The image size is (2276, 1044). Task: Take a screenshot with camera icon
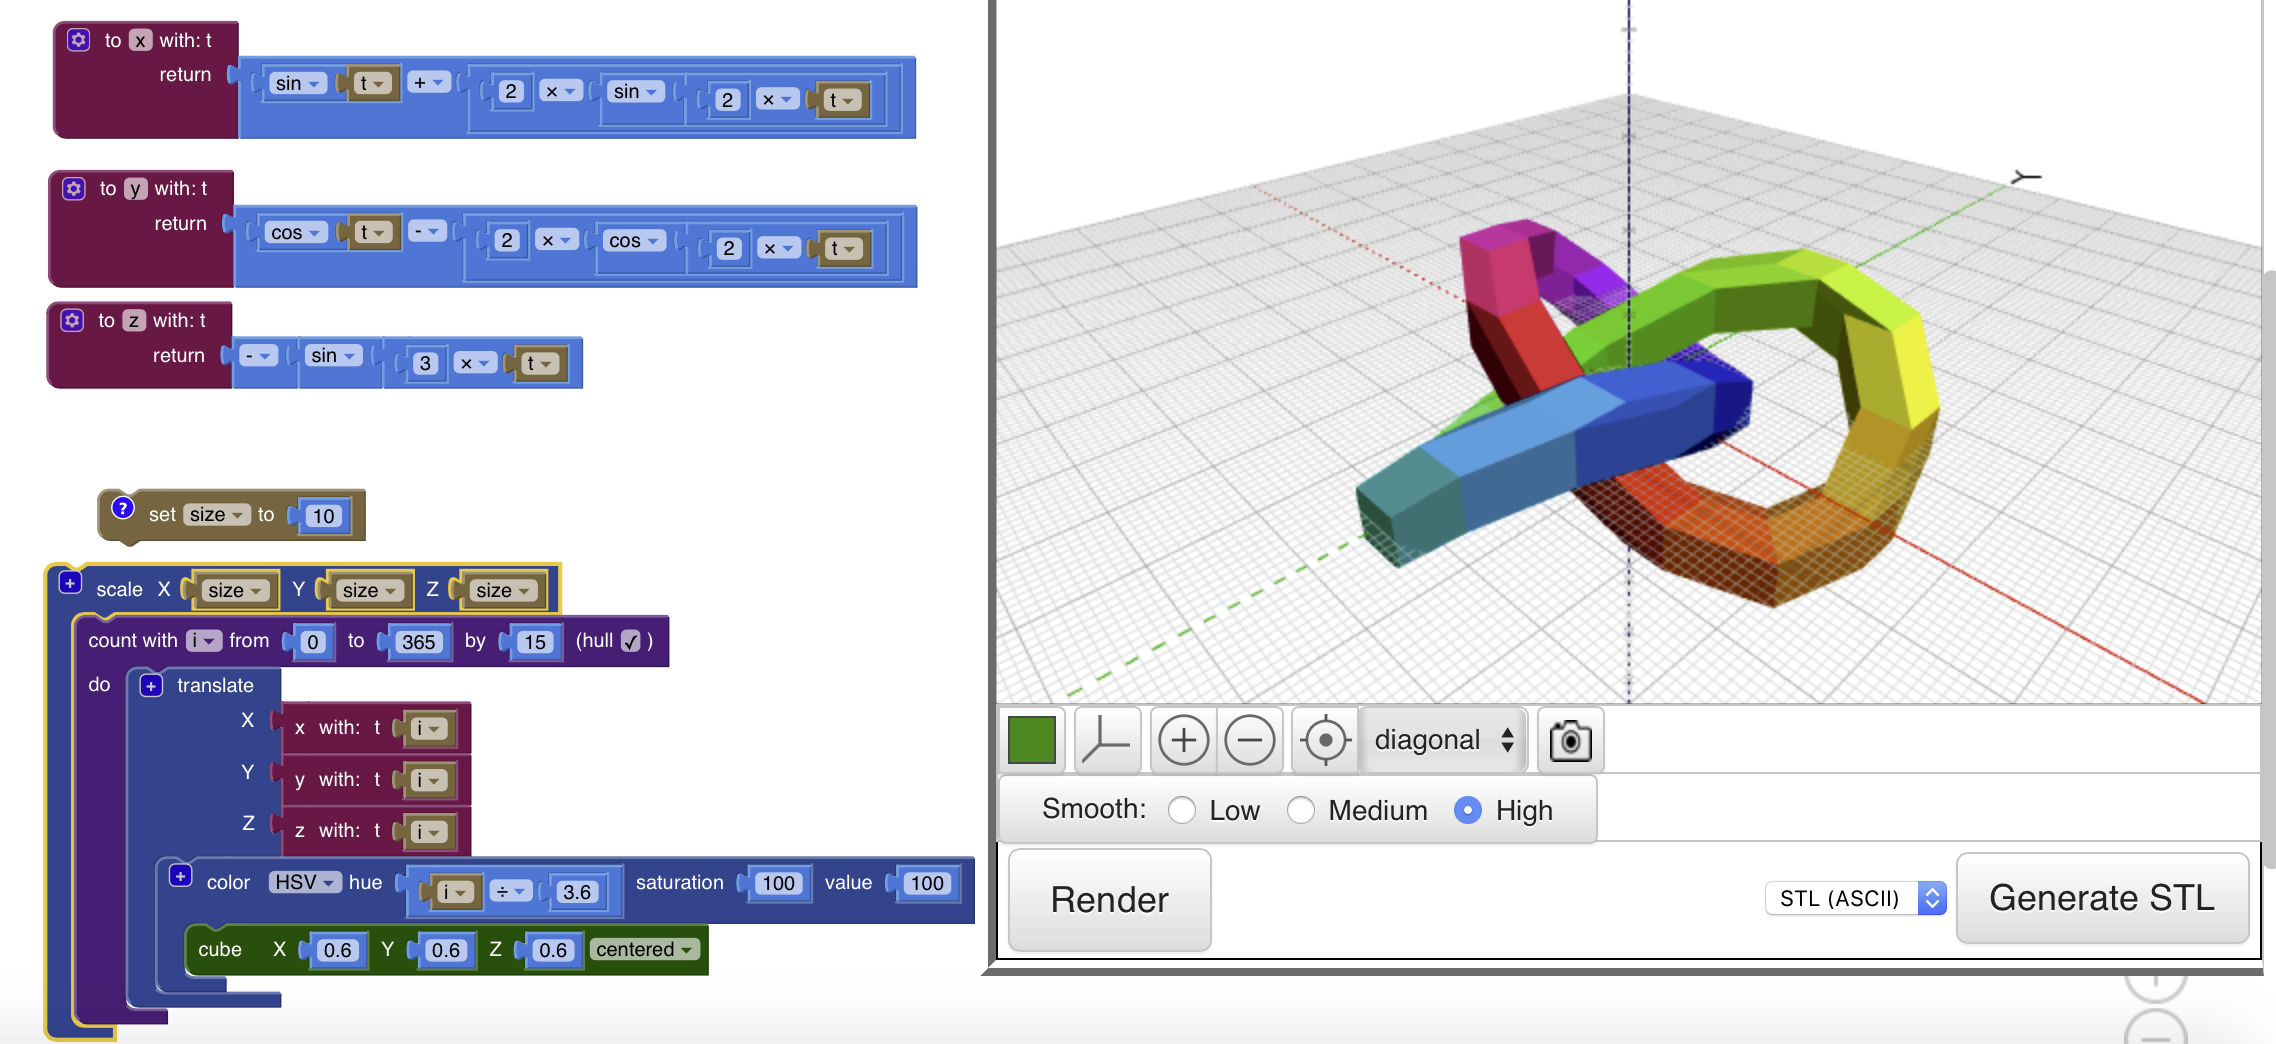1570,741
